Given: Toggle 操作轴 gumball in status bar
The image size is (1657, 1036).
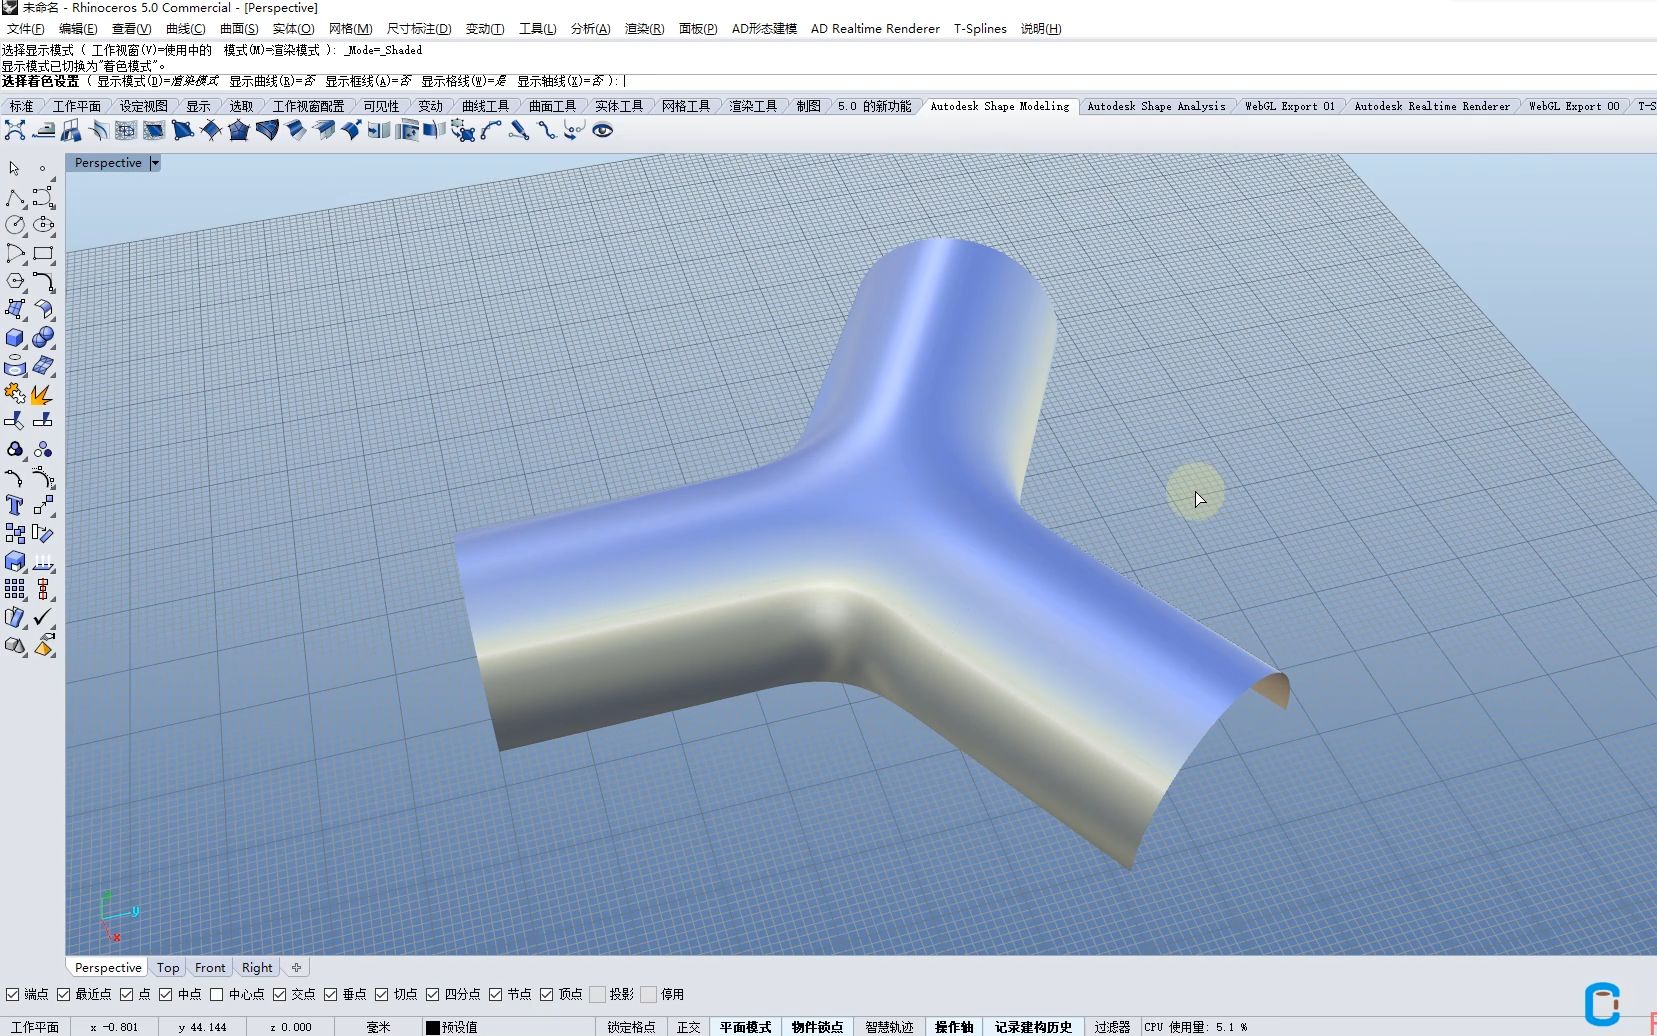Looking at the screenshot, I should (955, 1027).
